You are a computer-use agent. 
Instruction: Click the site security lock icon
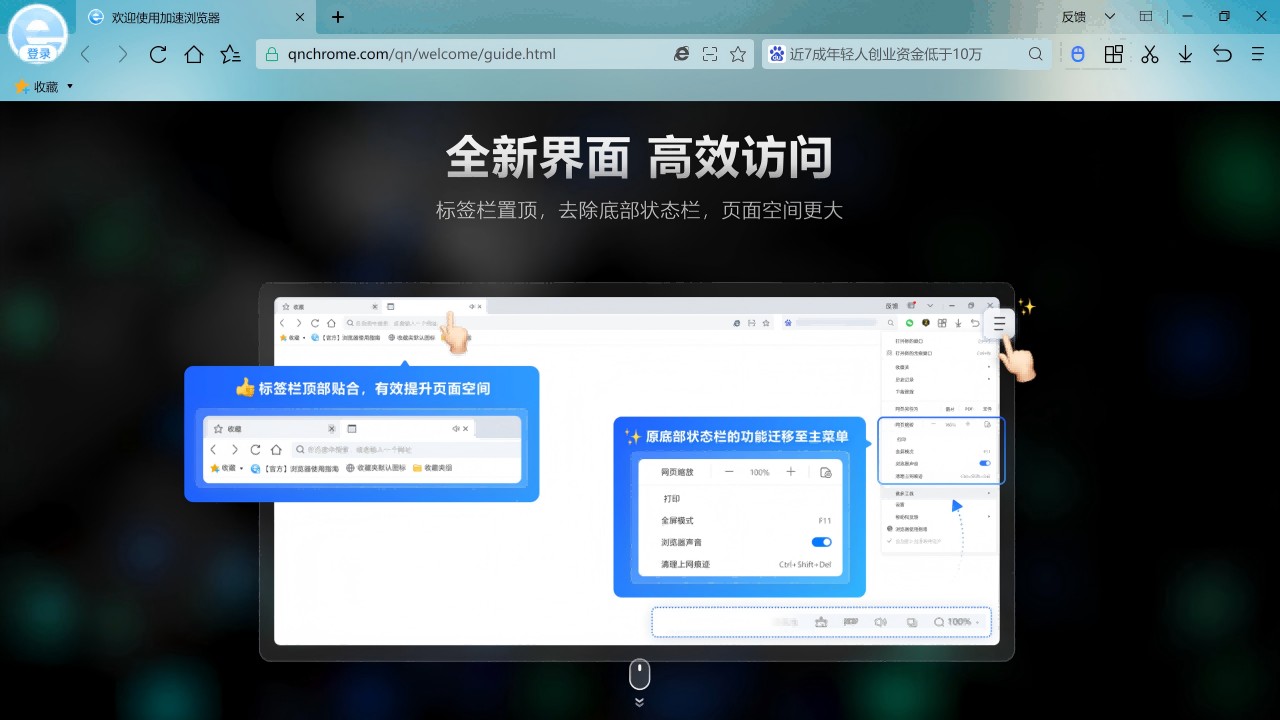coord(272,54)
